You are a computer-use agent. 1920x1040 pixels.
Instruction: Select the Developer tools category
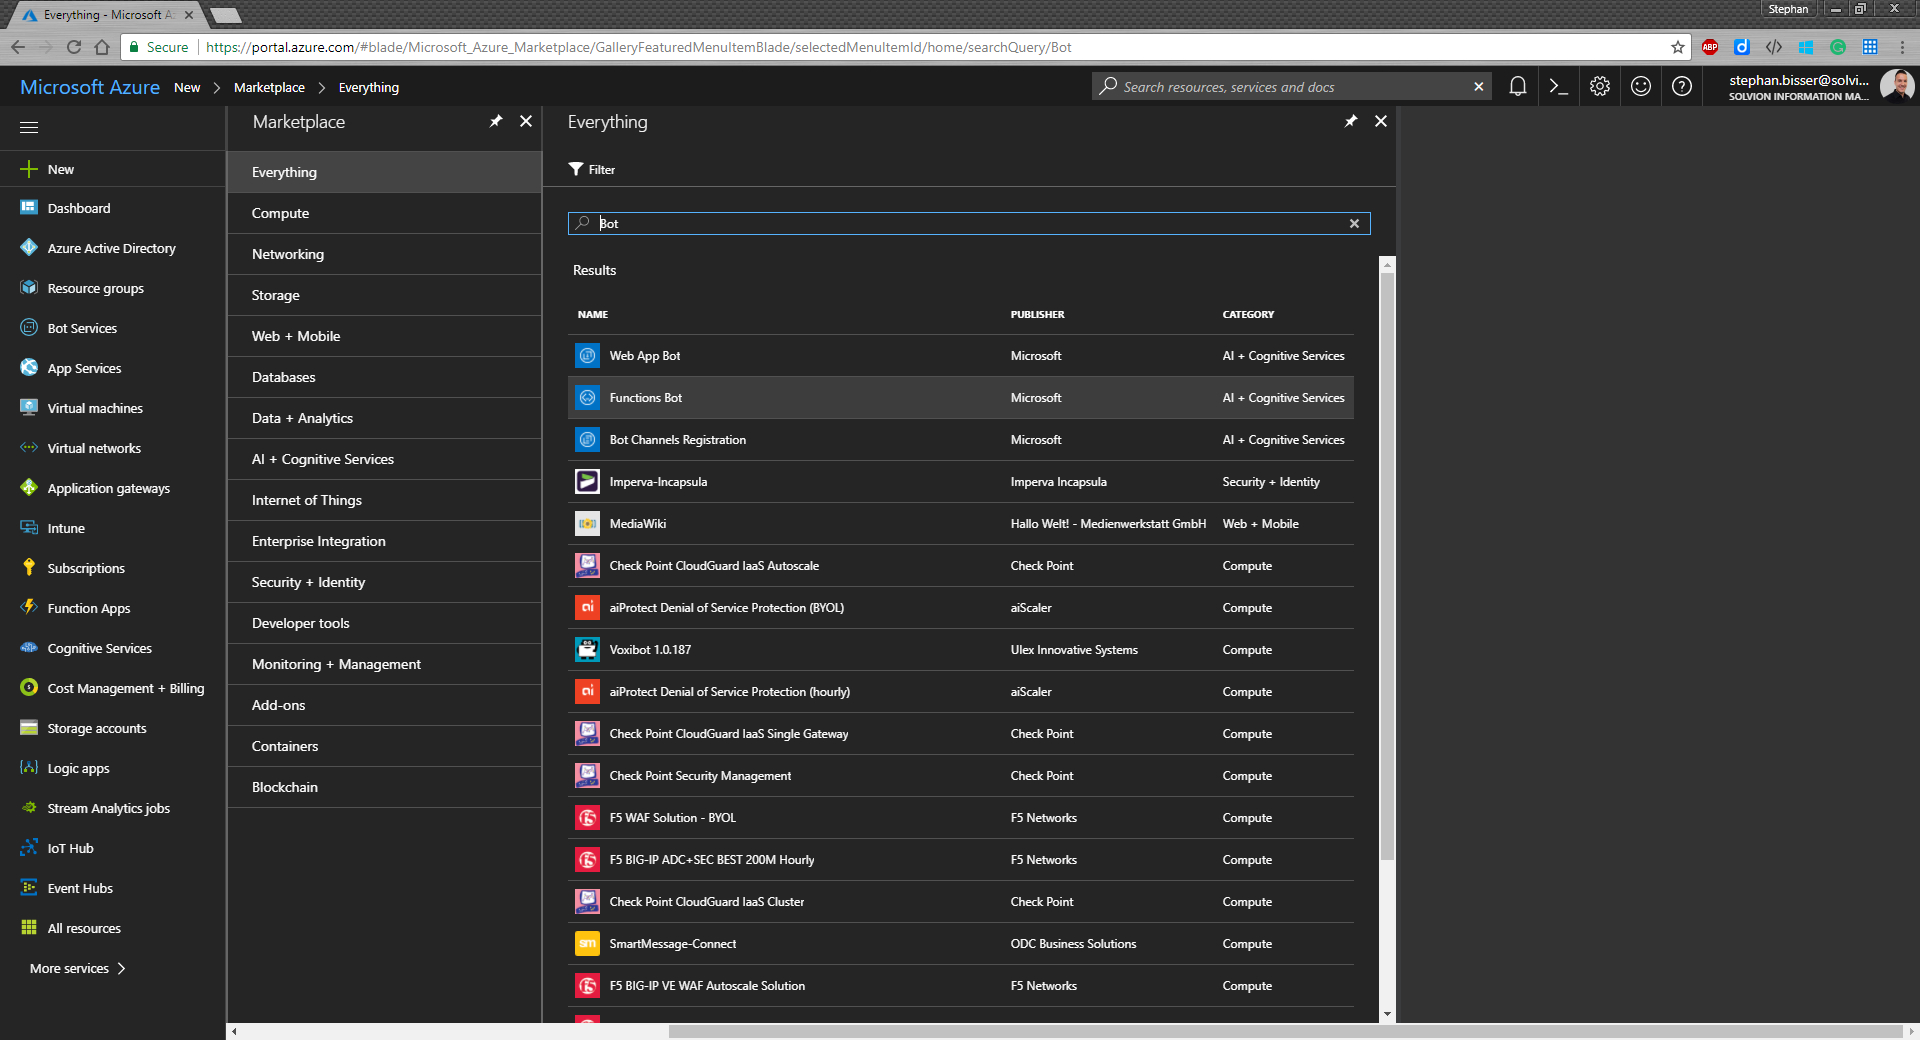(x=384, y=623)
